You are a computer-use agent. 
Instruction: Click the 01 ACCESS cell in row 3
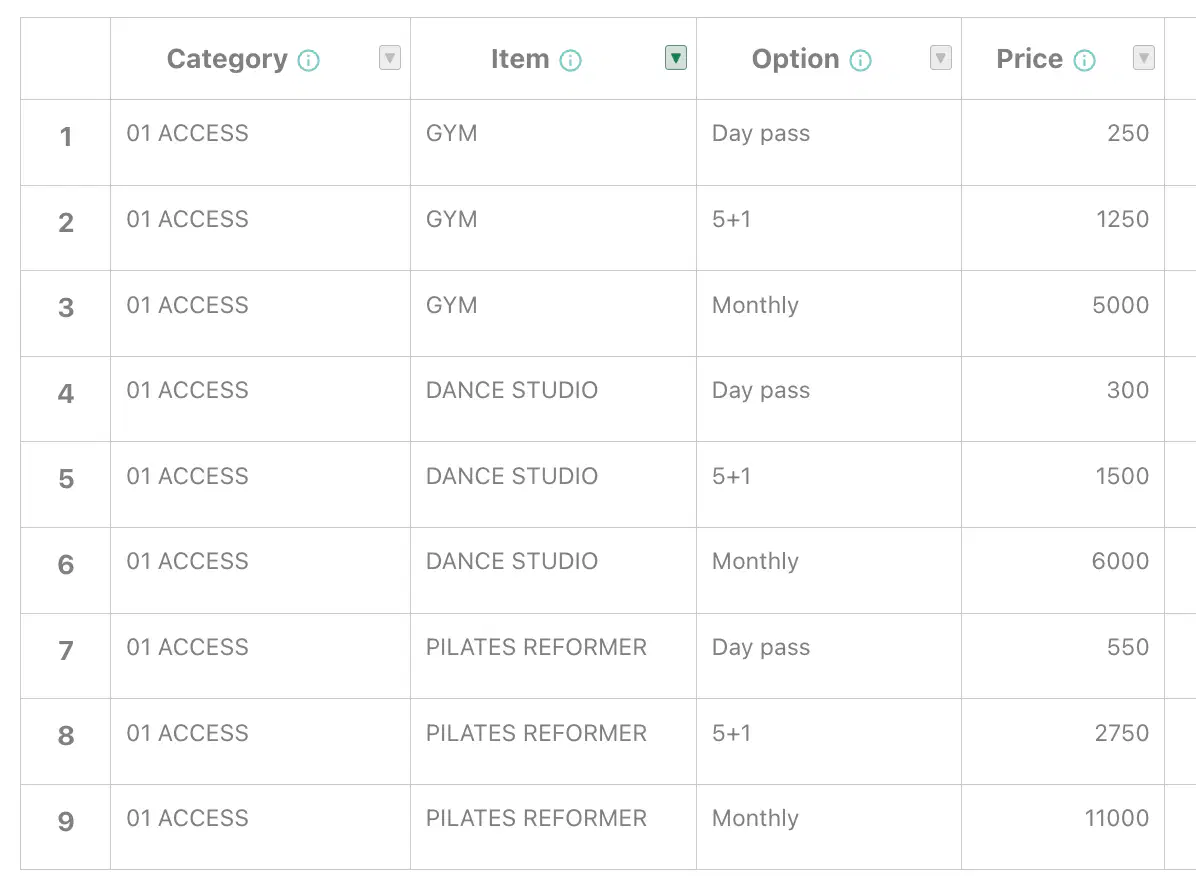(x=261, y=313)
